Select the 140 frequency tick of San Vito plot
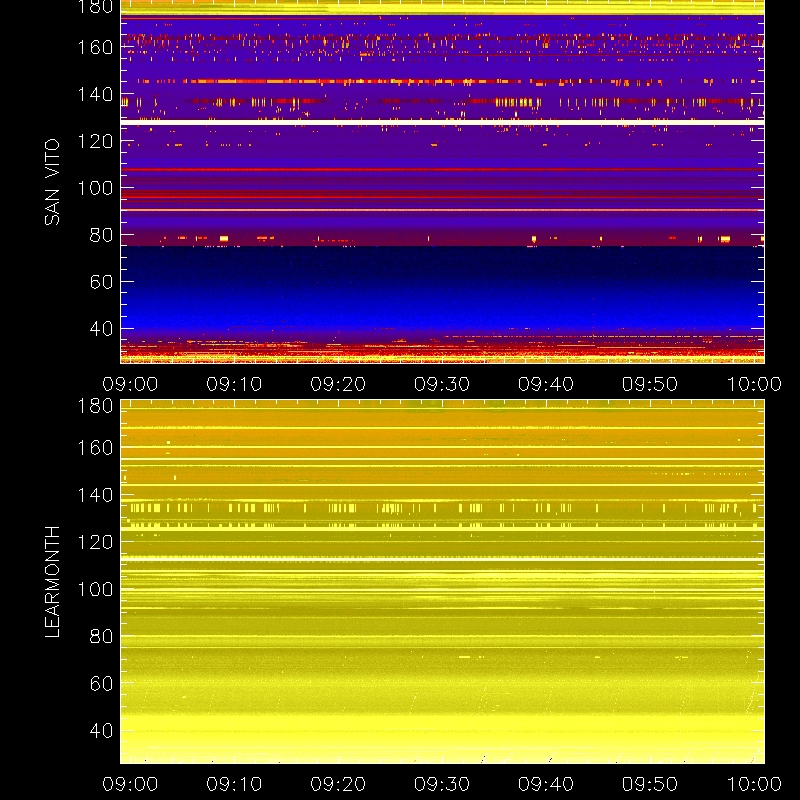This screenshot has width=800, height=800. [x=95, y=94]
